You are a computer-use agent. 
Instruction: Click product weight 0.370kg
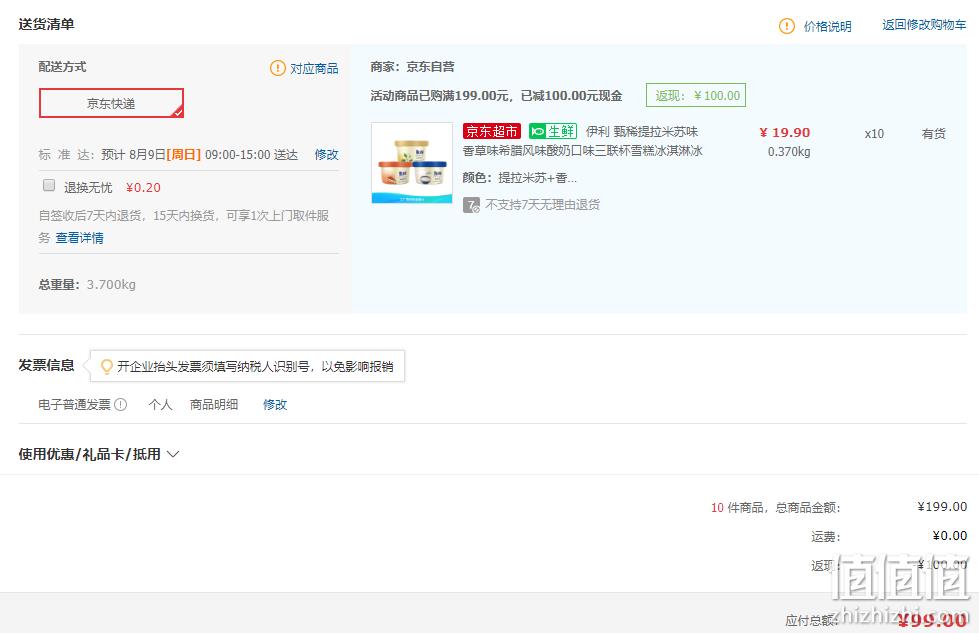(x=789, y=152)
